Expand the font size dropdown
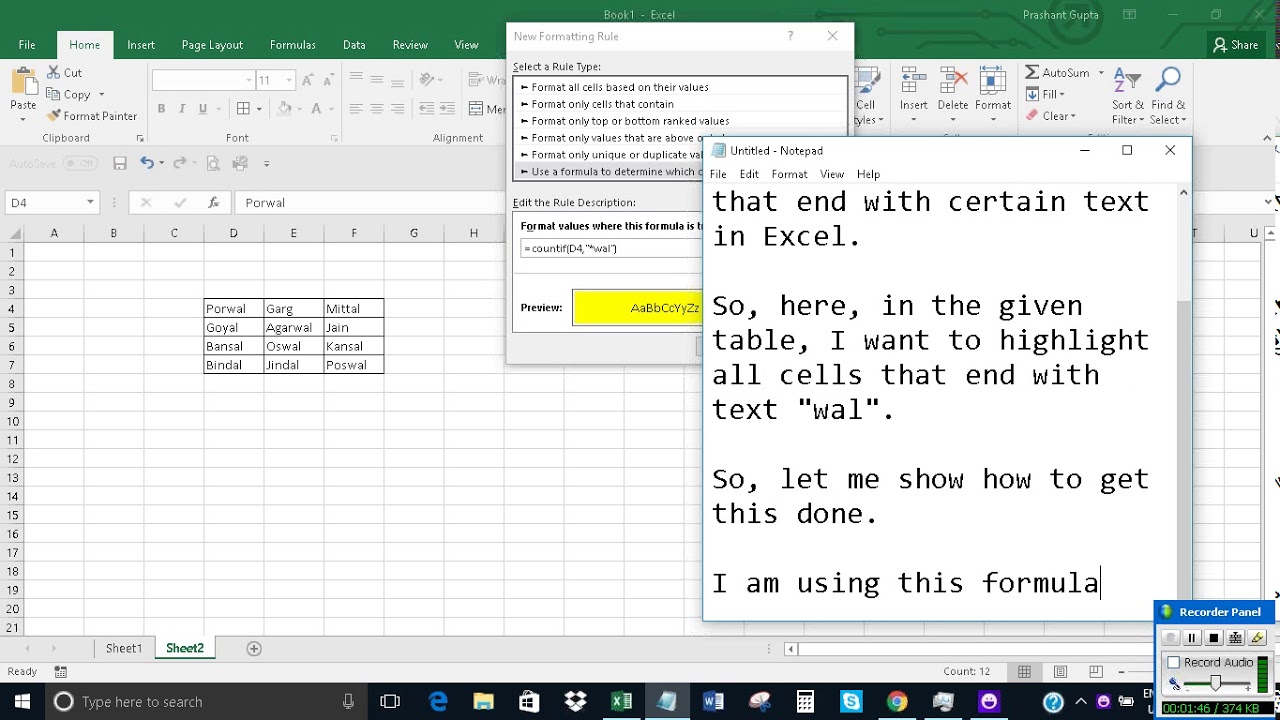Screen dimensions: 1280x720 coord(289,80)
